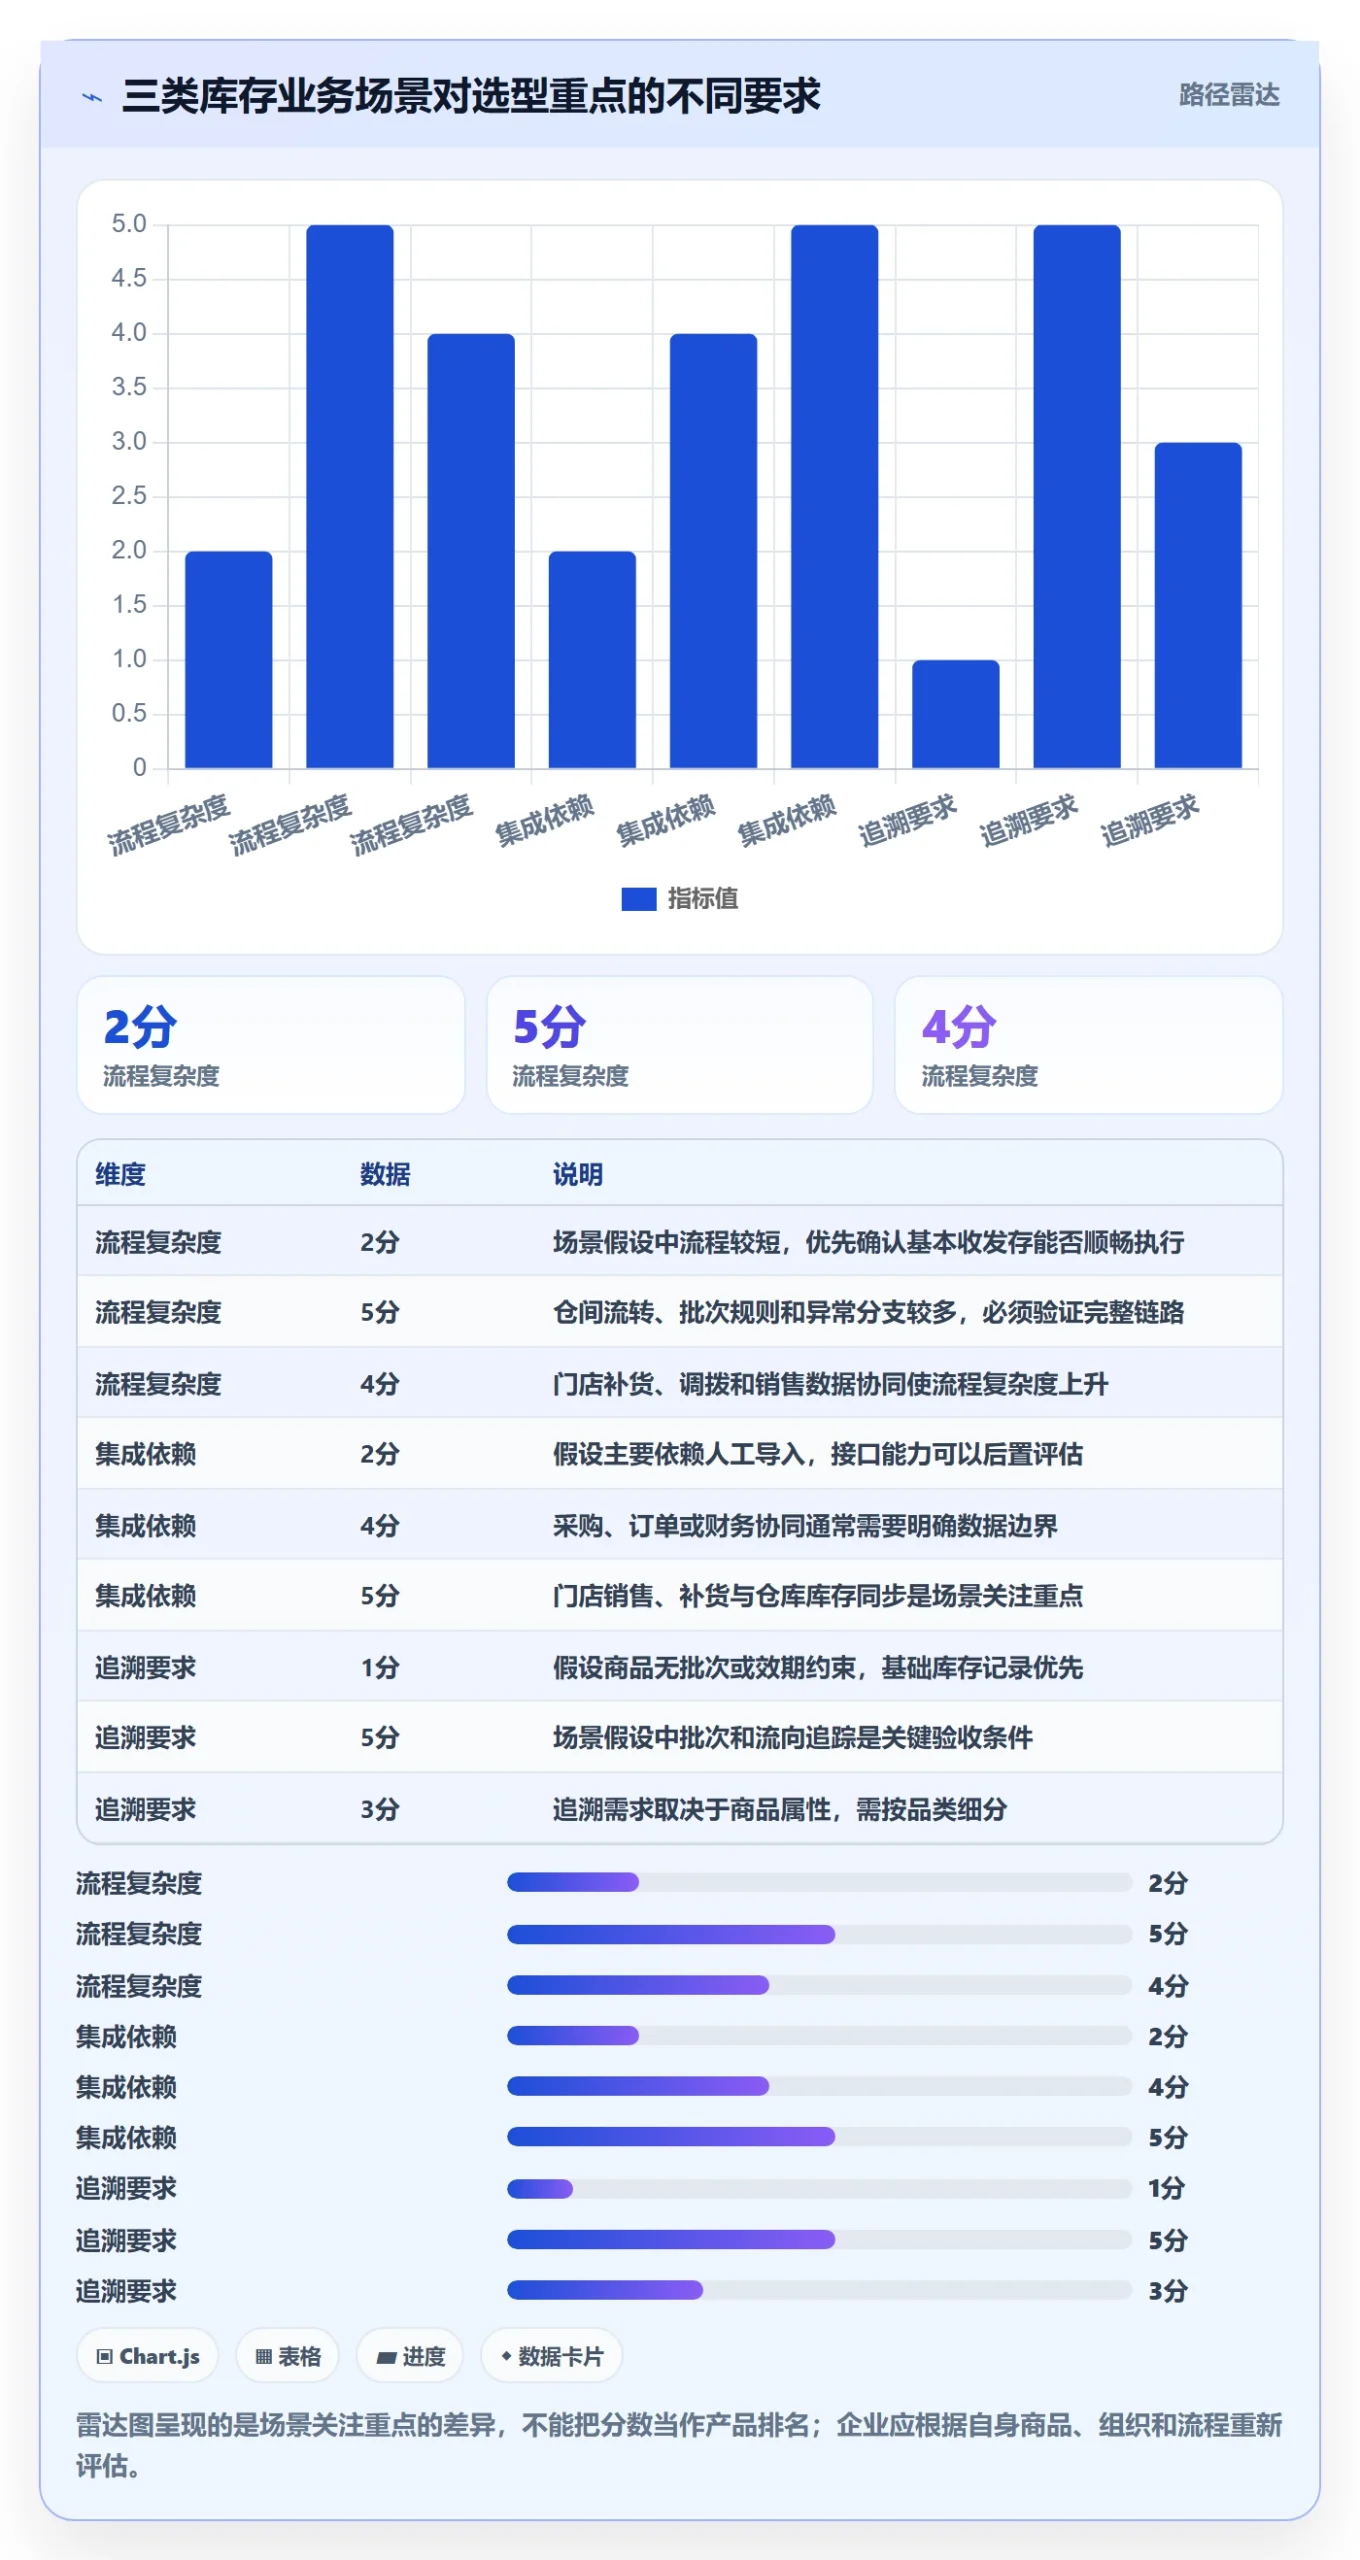
Task: Click the 进度 tag
Action: click(410, 2357)
